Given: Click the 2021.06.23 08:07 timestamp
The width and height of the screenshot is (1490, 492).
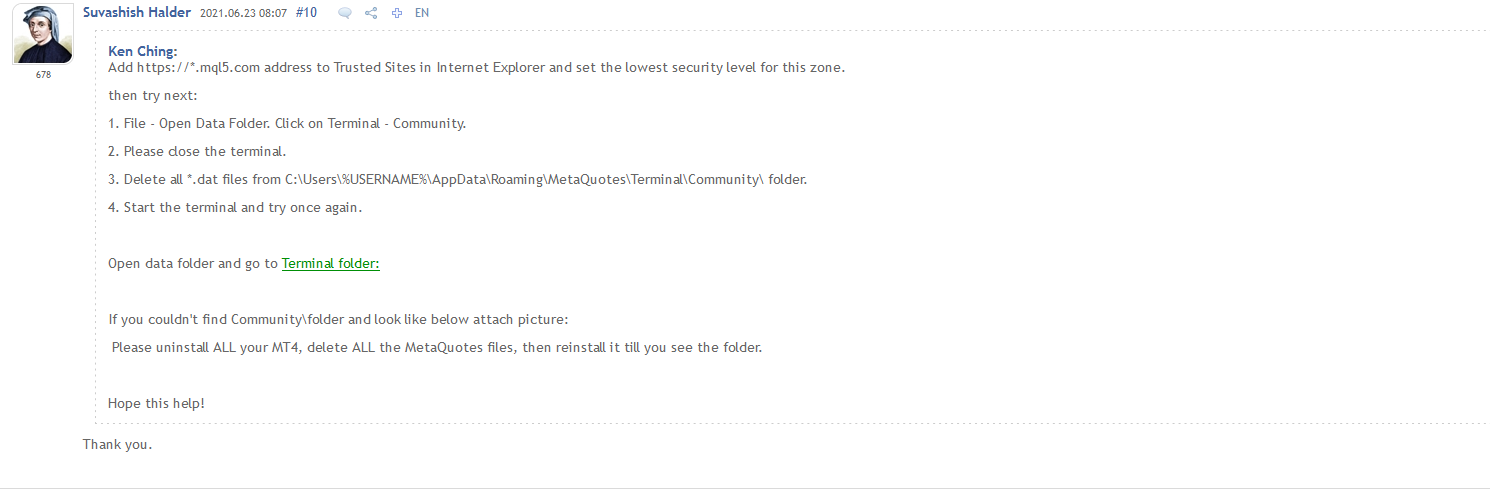Looking at the screenshot, I should pyautogui.click(x=244, y=13).
